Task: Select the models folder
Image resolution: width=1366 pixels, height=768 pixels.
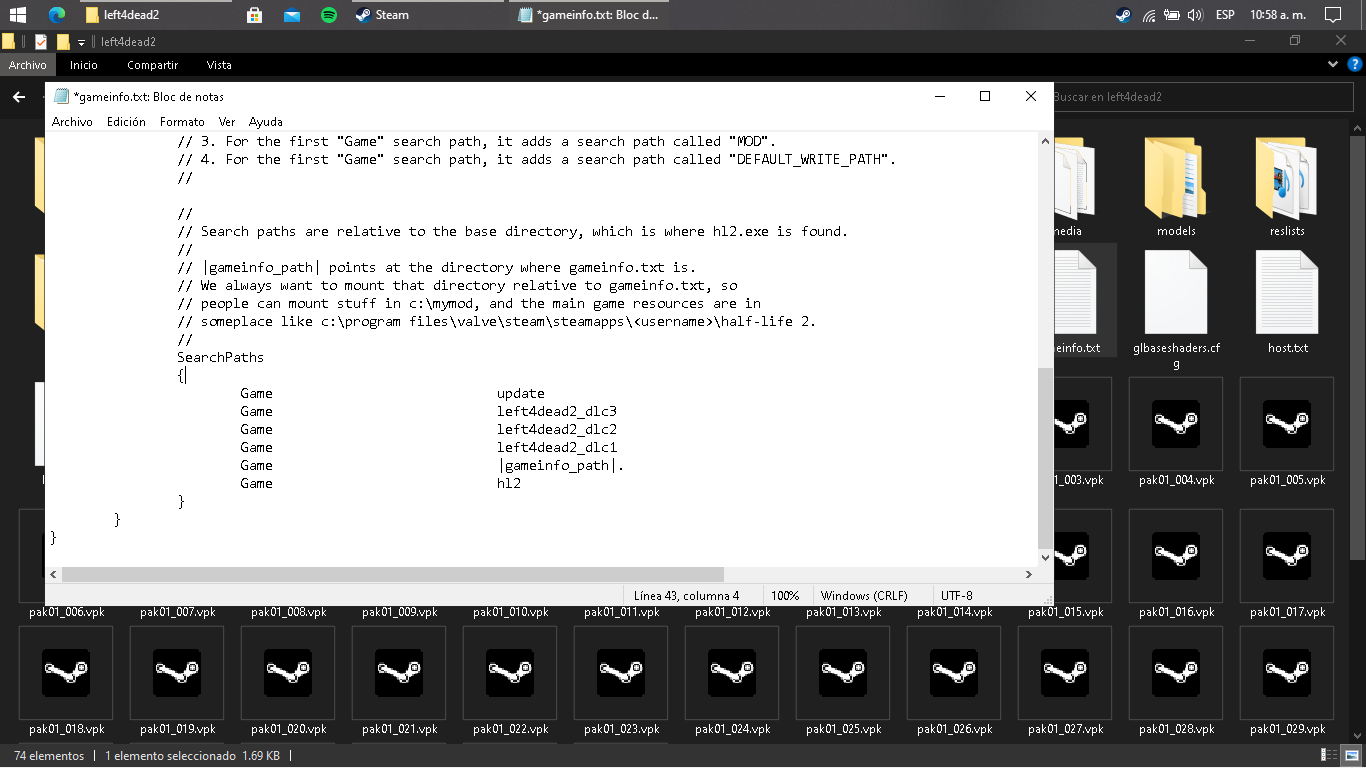Action: pos(1176,186)
